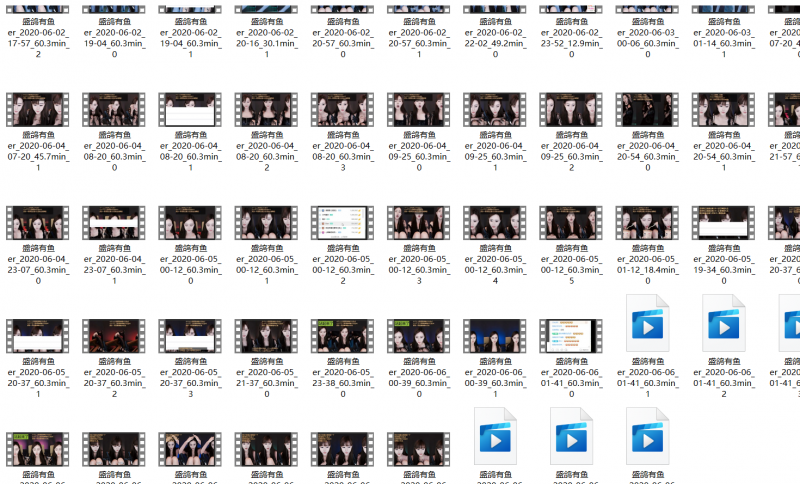Select the generic video file icon 2020-06-06_01-41 part 2
Image resolution: width=800 pixels, height=484 pixels.
[723, 321]
